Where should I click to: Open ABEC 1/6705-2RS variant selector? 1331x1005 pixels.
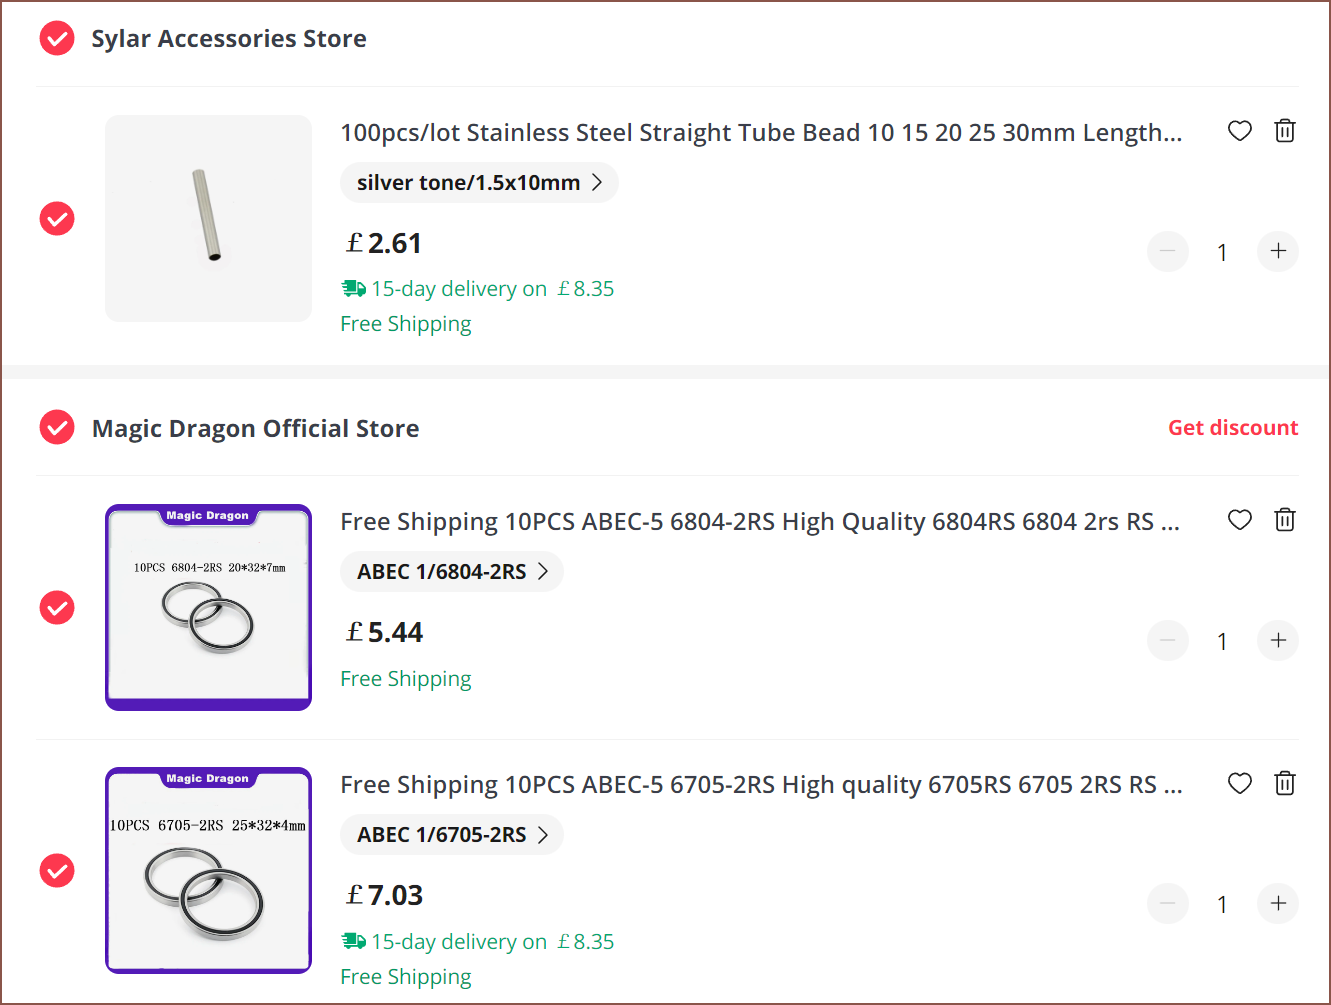pyautogui.click(x=452, y=835)
